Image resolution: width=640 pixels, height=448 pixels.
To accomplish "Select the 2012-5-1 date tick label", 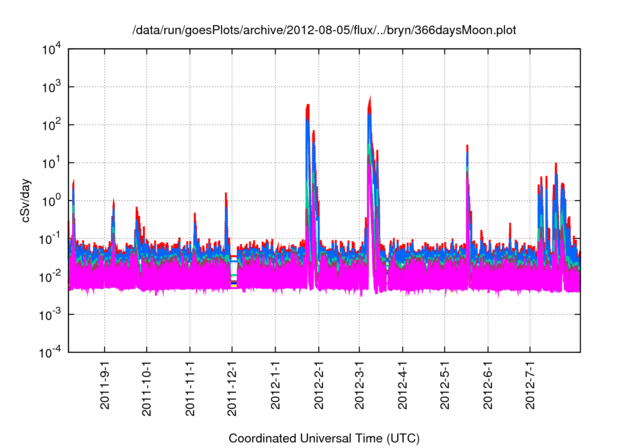I will click(445, 388).
